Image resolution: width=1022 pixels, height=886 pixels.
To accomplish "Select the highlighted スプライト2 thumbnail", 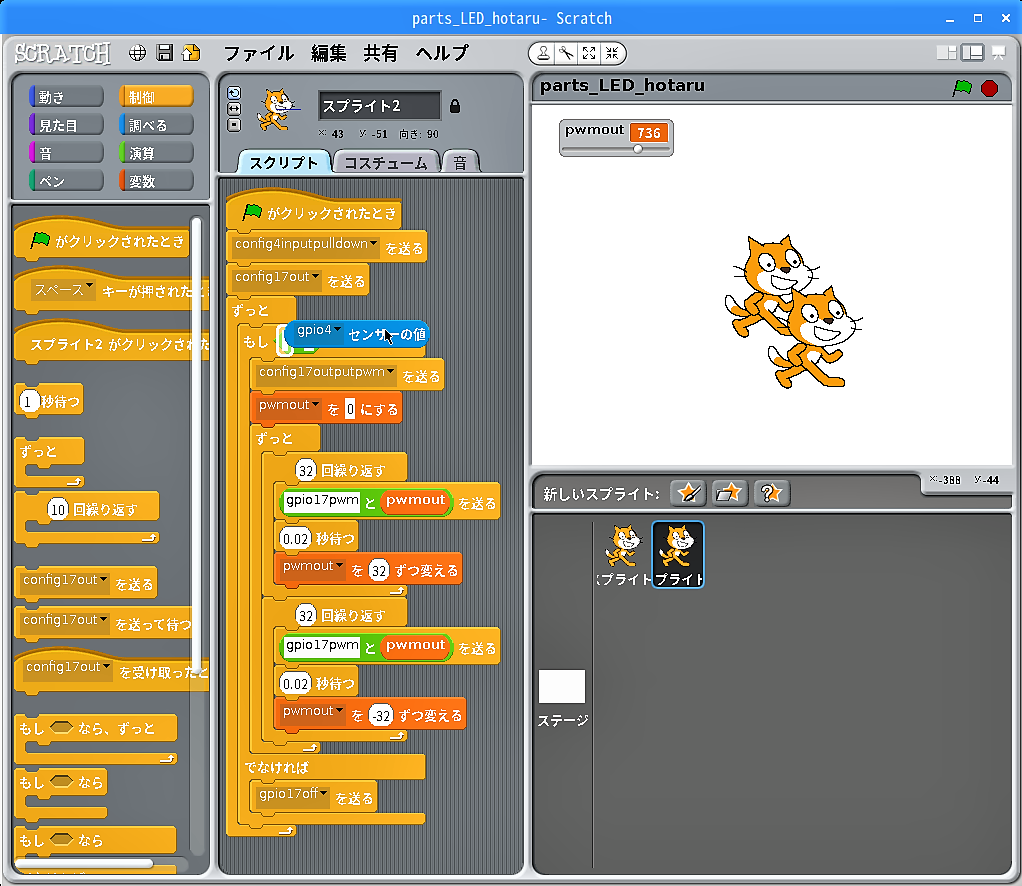I will tap(678, 554).
